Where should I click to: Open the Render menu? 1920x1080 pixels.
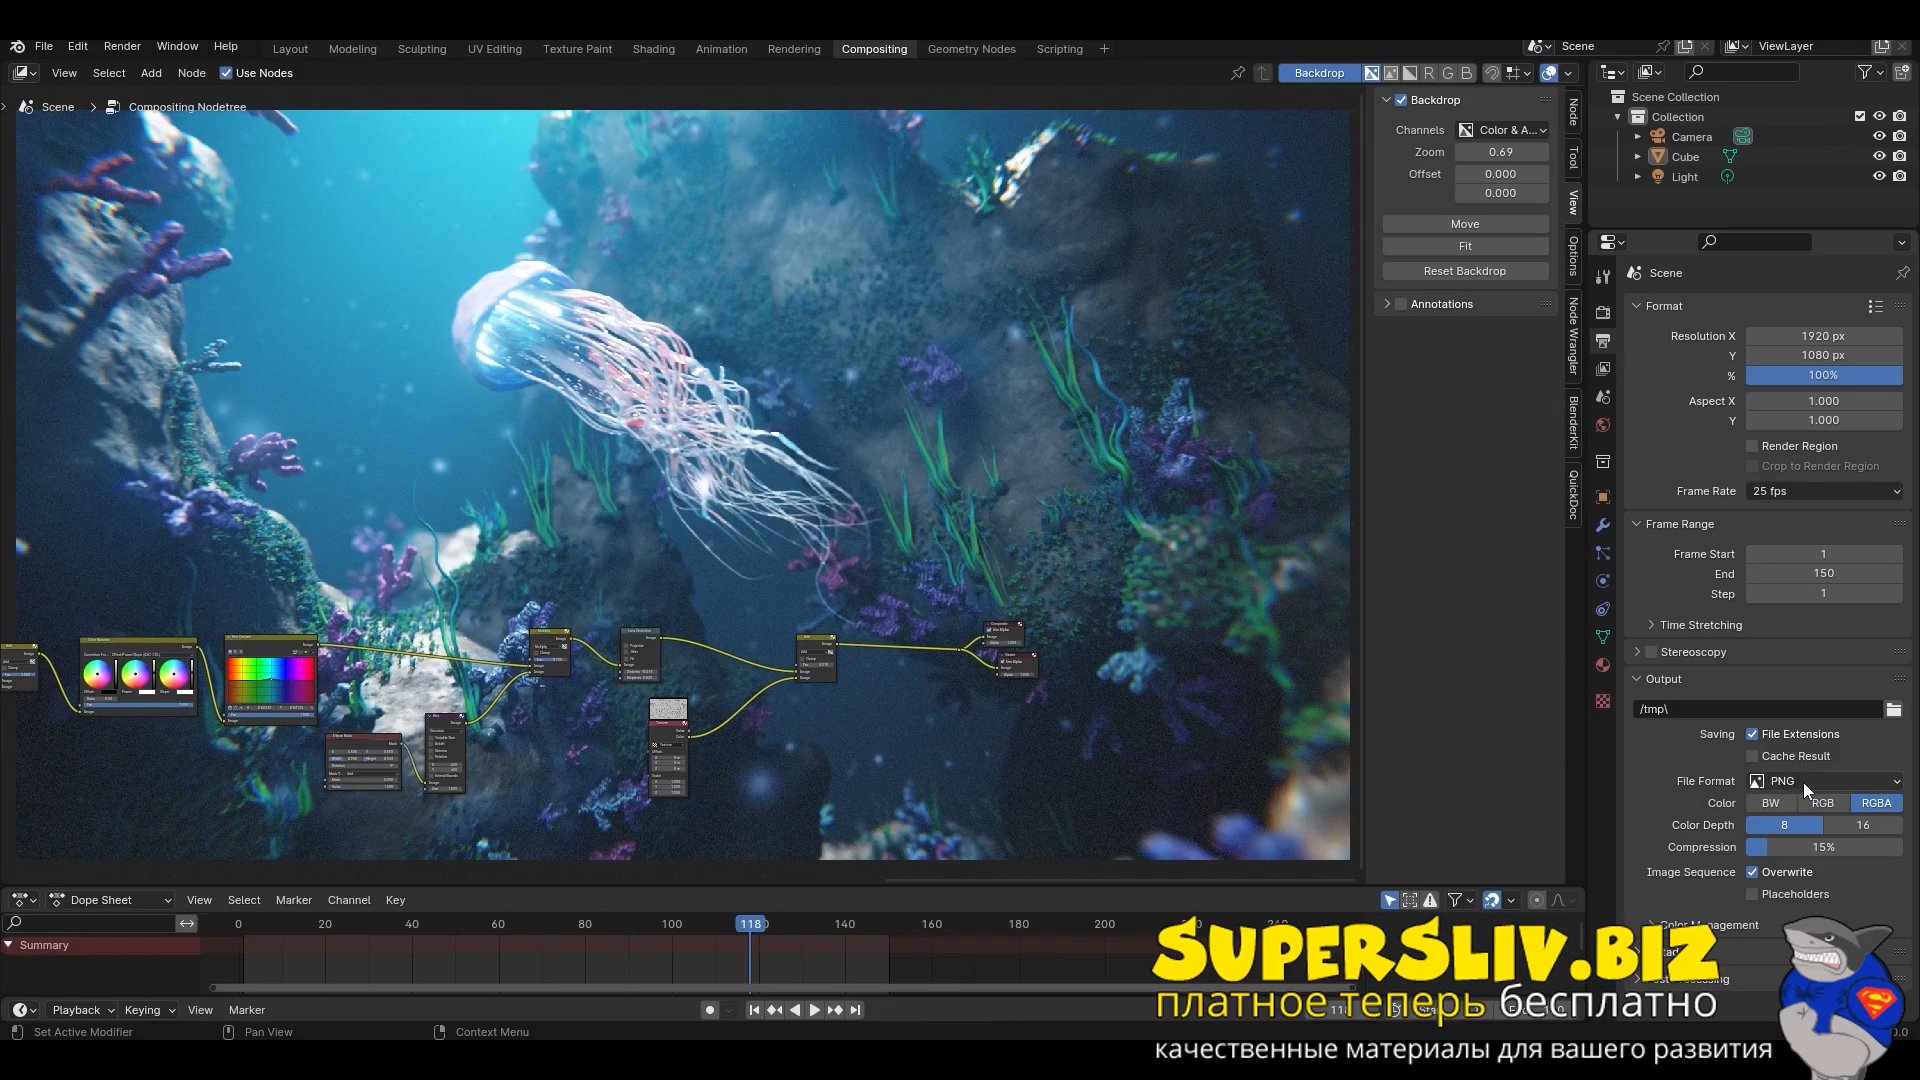coord(122,46)
